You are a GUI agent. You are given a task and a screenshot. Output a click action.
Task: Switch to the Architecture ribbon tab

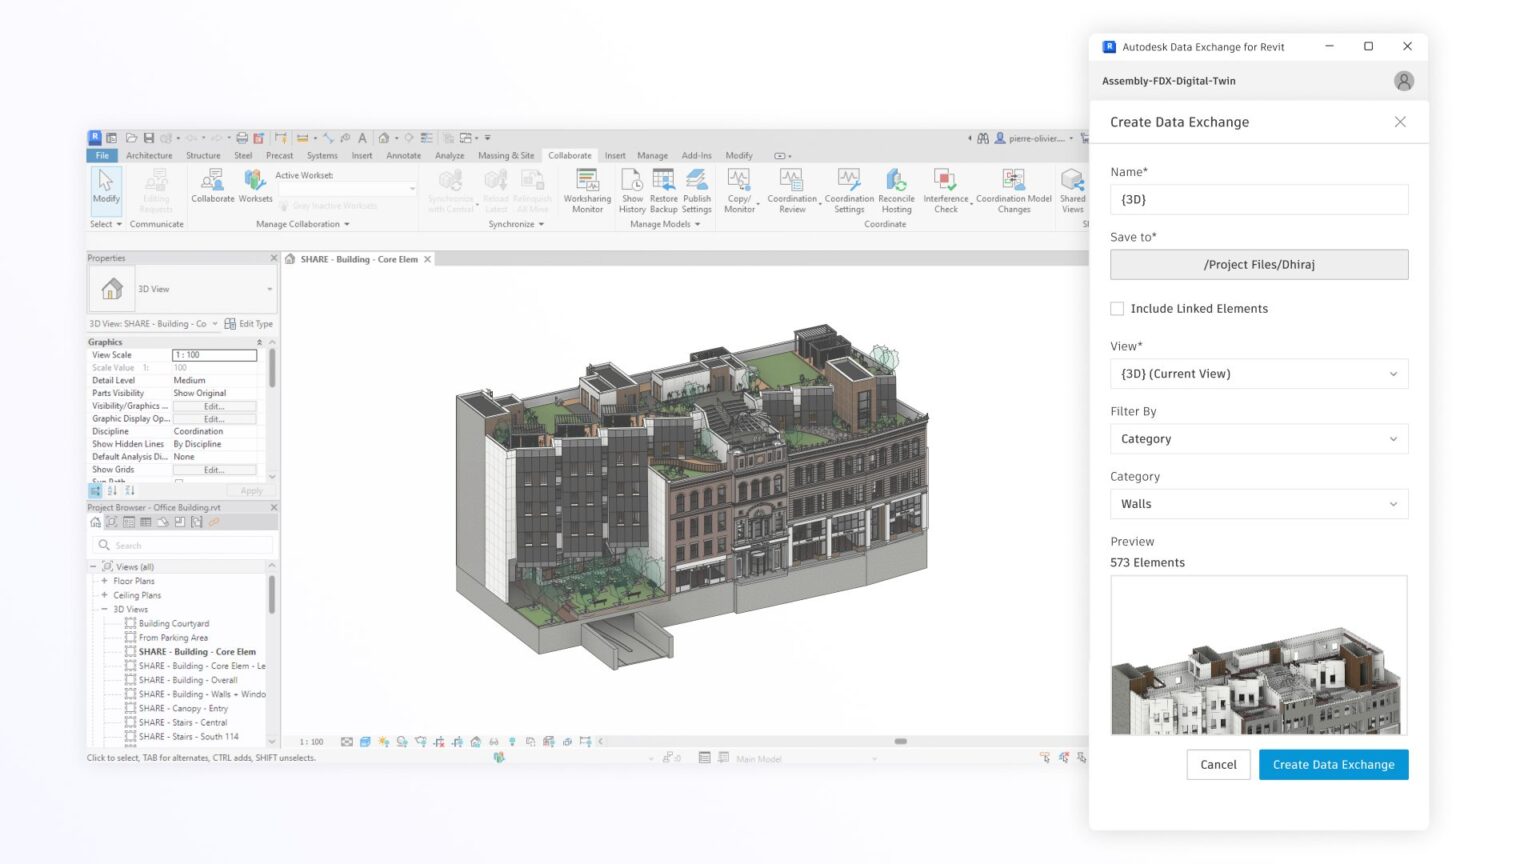[148, 155]
